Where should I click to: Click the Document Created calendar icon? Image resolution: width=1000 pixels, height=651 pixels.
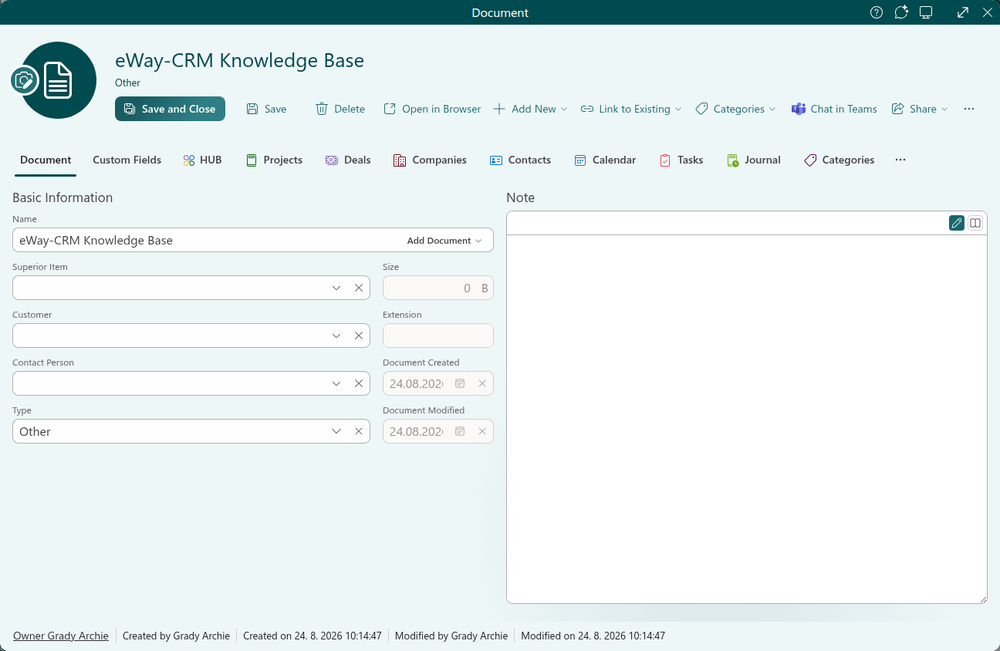point(460,383)
